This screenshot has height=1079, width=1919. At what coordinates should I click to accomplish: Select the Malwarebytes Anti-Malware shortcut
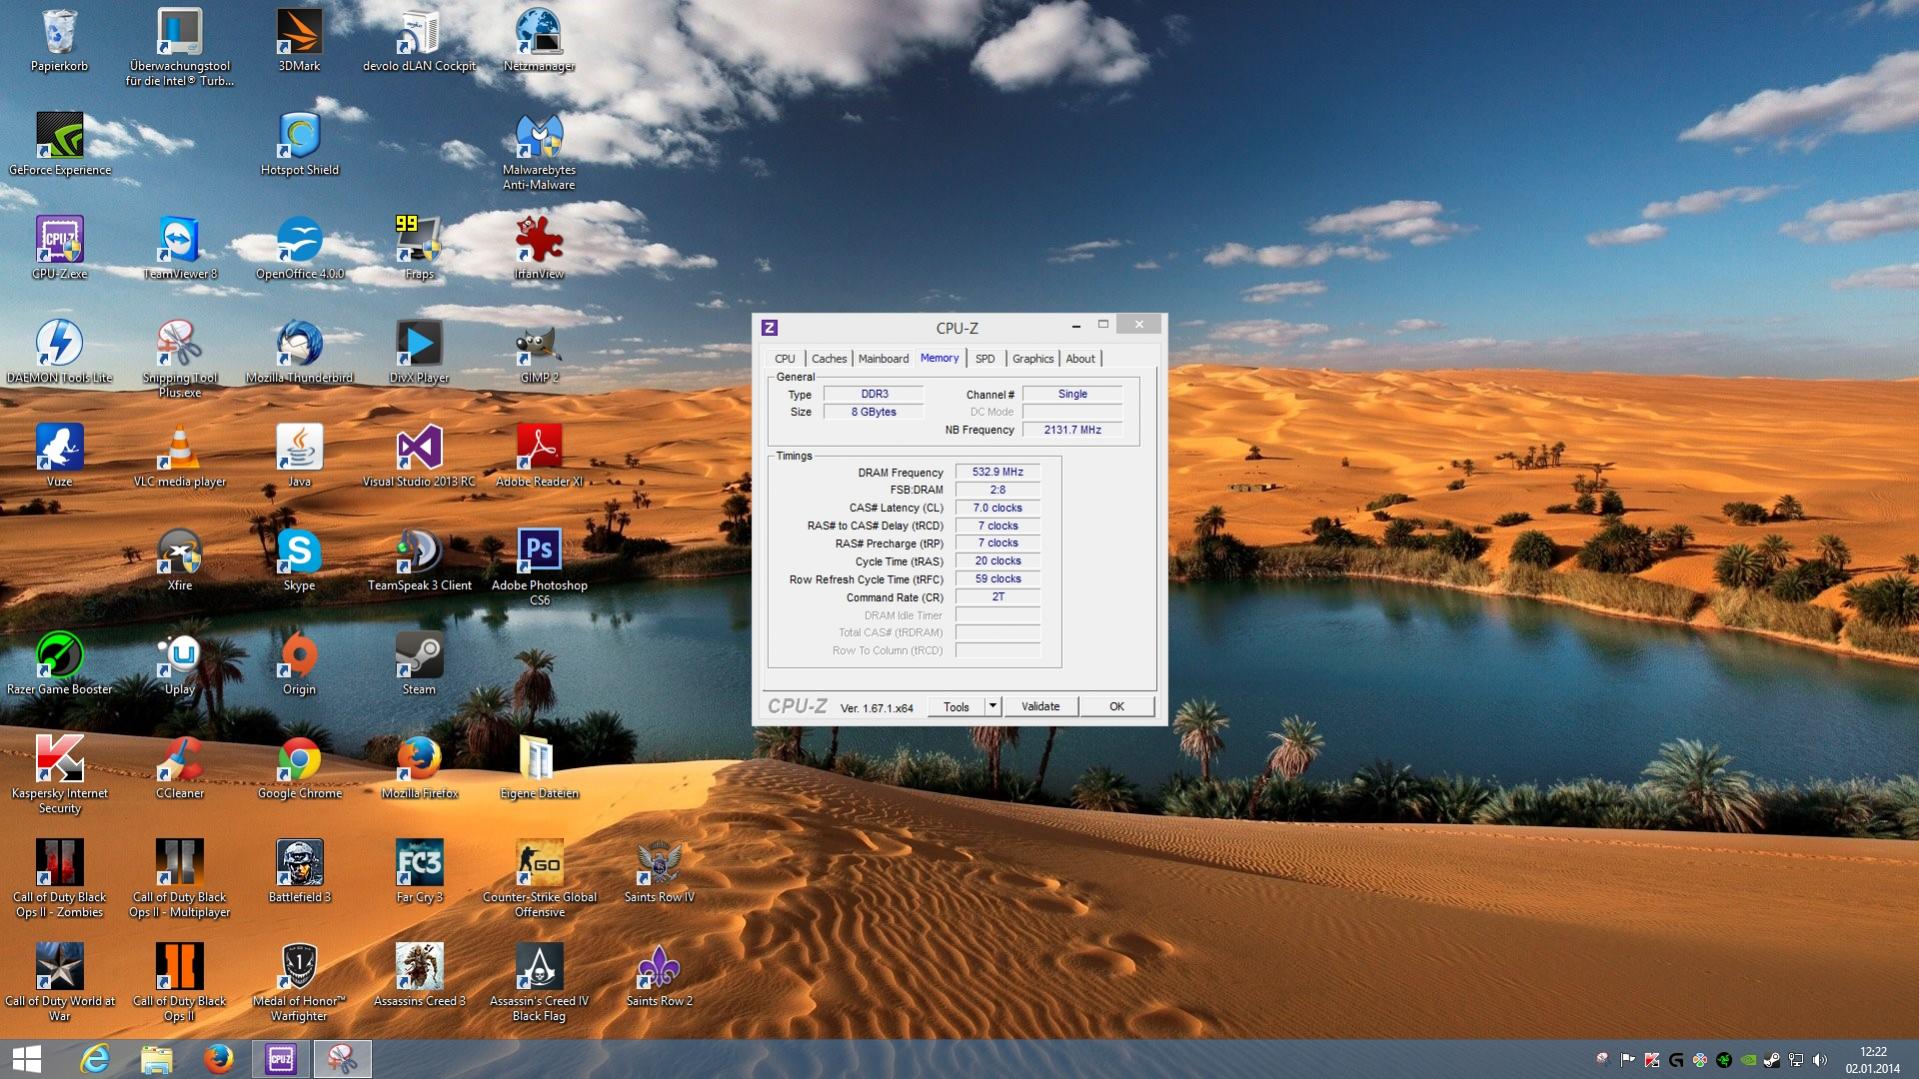539,152
